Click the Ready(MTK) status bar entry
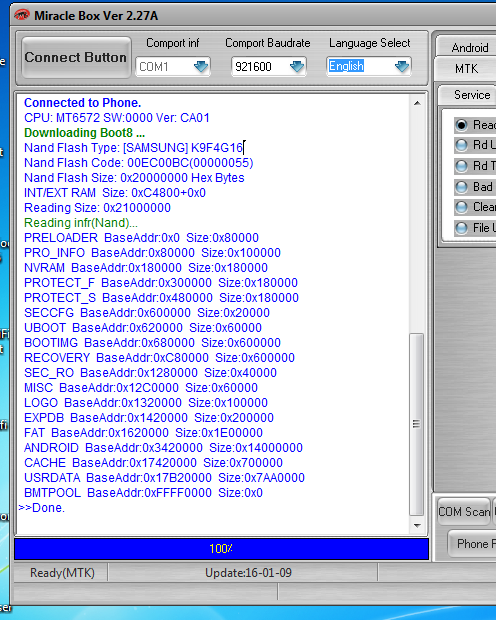 coord(62,573)
